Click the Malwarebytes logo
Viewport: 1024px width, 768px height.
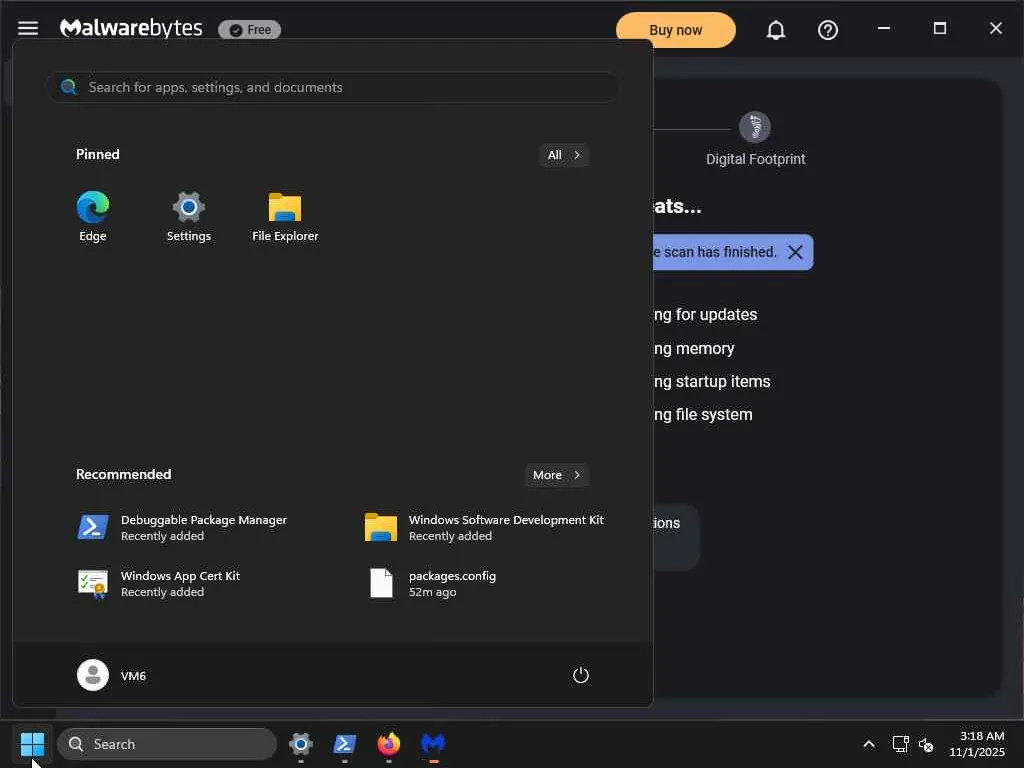coord(131,28)
